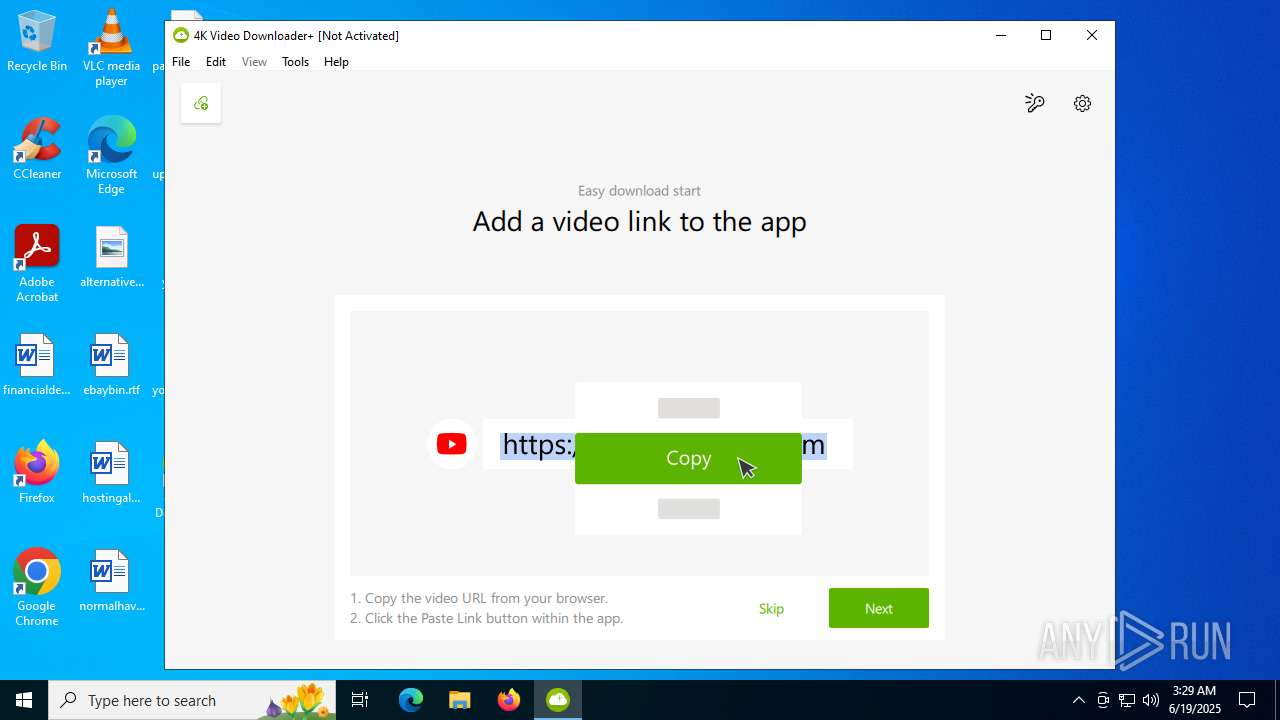
Task: Select the Firefox desktop shortcut
Action: click(37, 474)
